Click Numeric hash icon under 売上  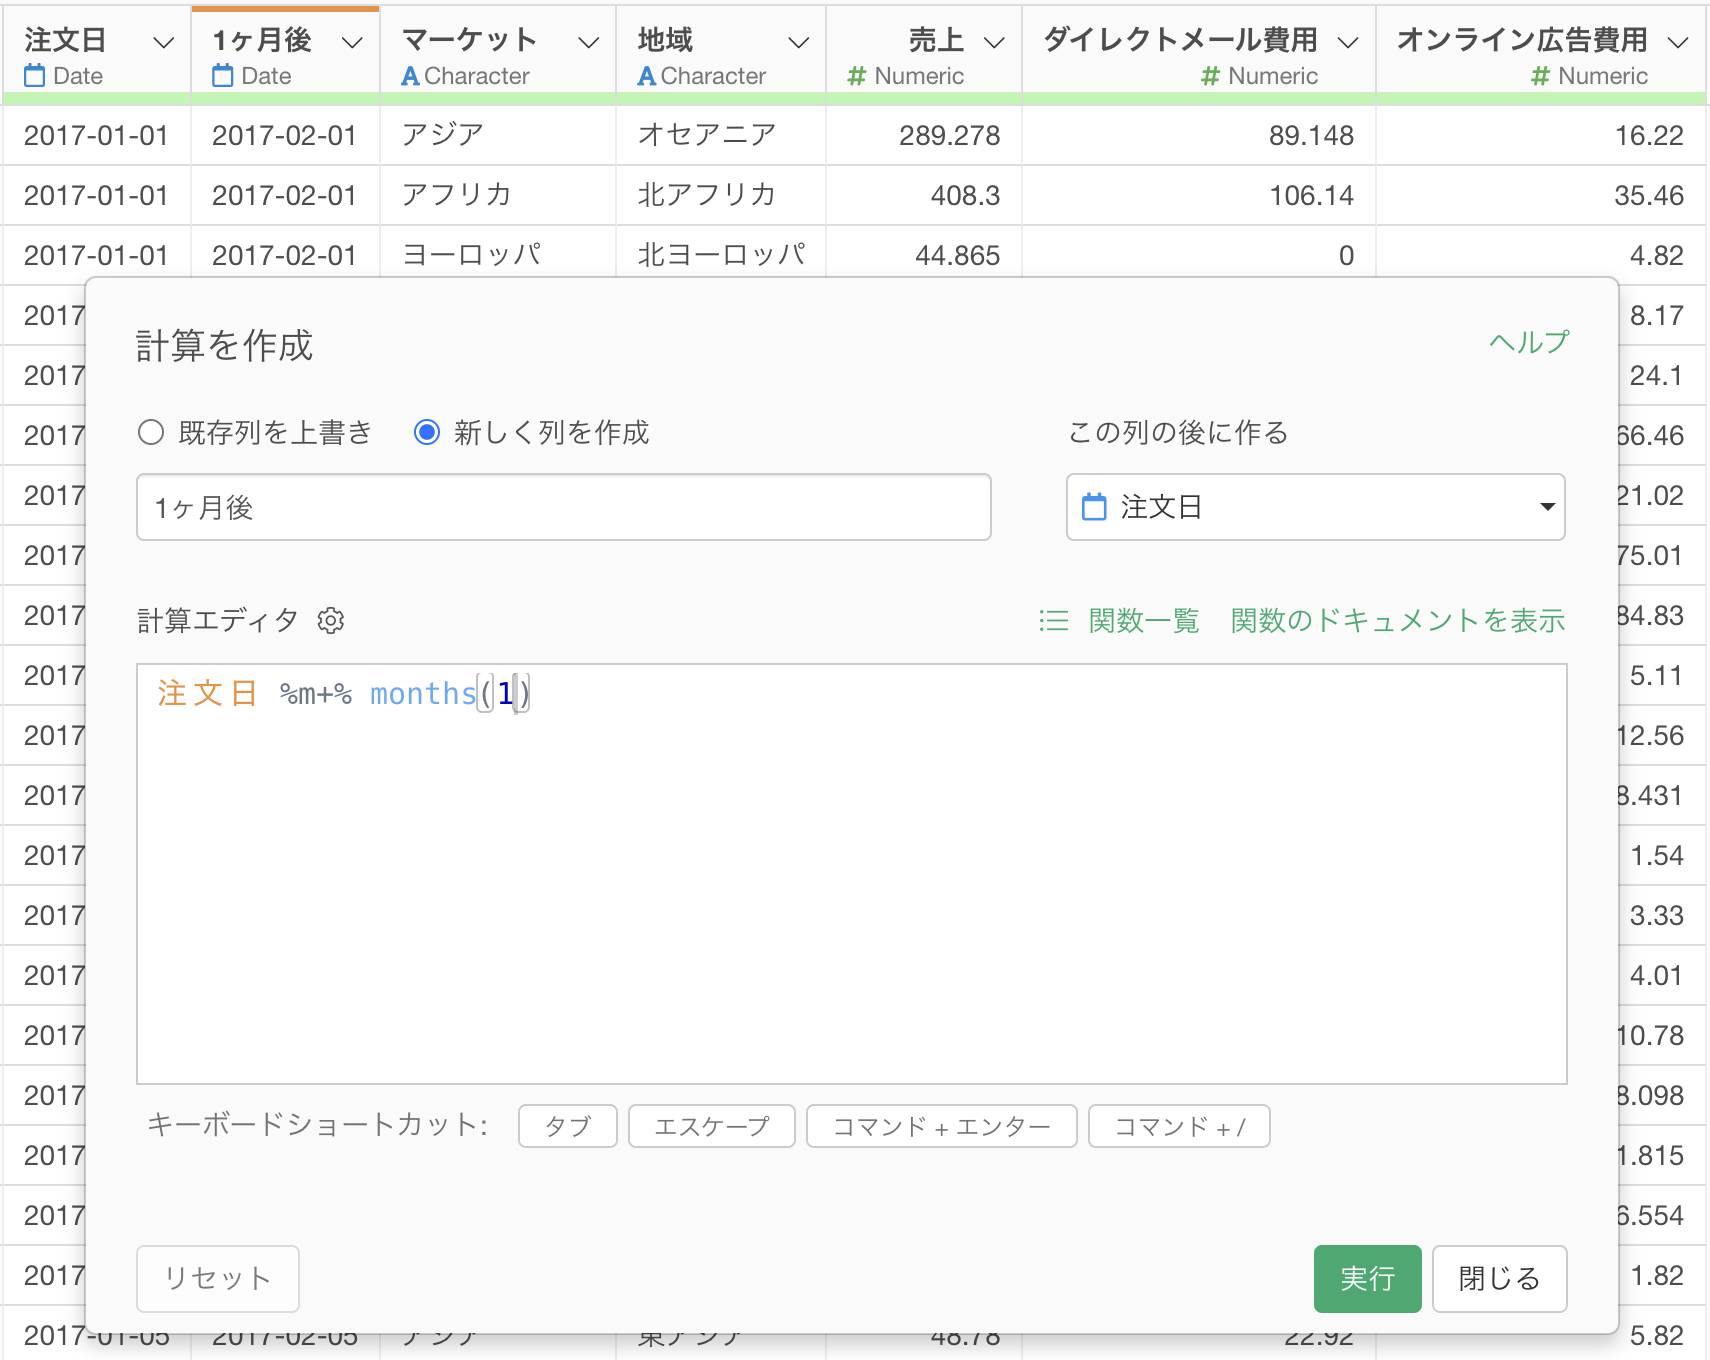(856, 76)
